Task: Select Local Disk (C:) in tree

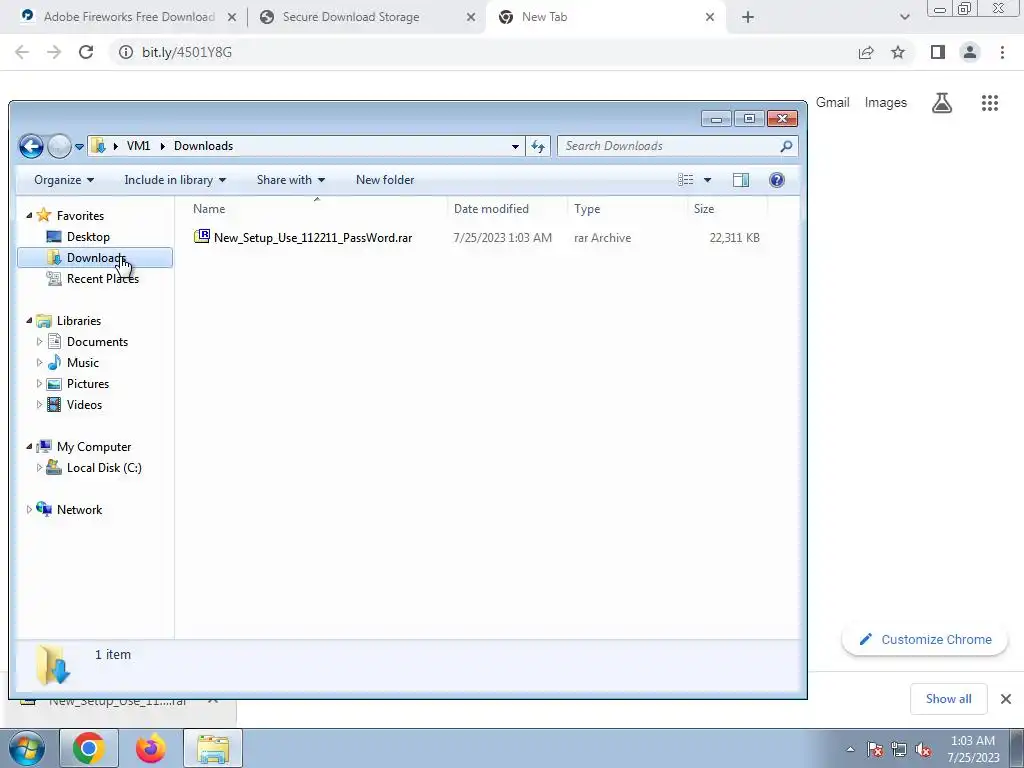Action: pos(104,468)
